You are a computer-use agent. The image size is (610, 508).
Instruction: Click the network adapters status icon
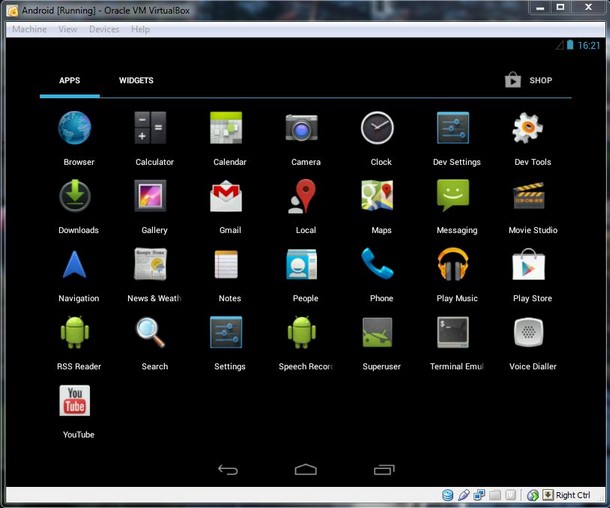[479, 495]
